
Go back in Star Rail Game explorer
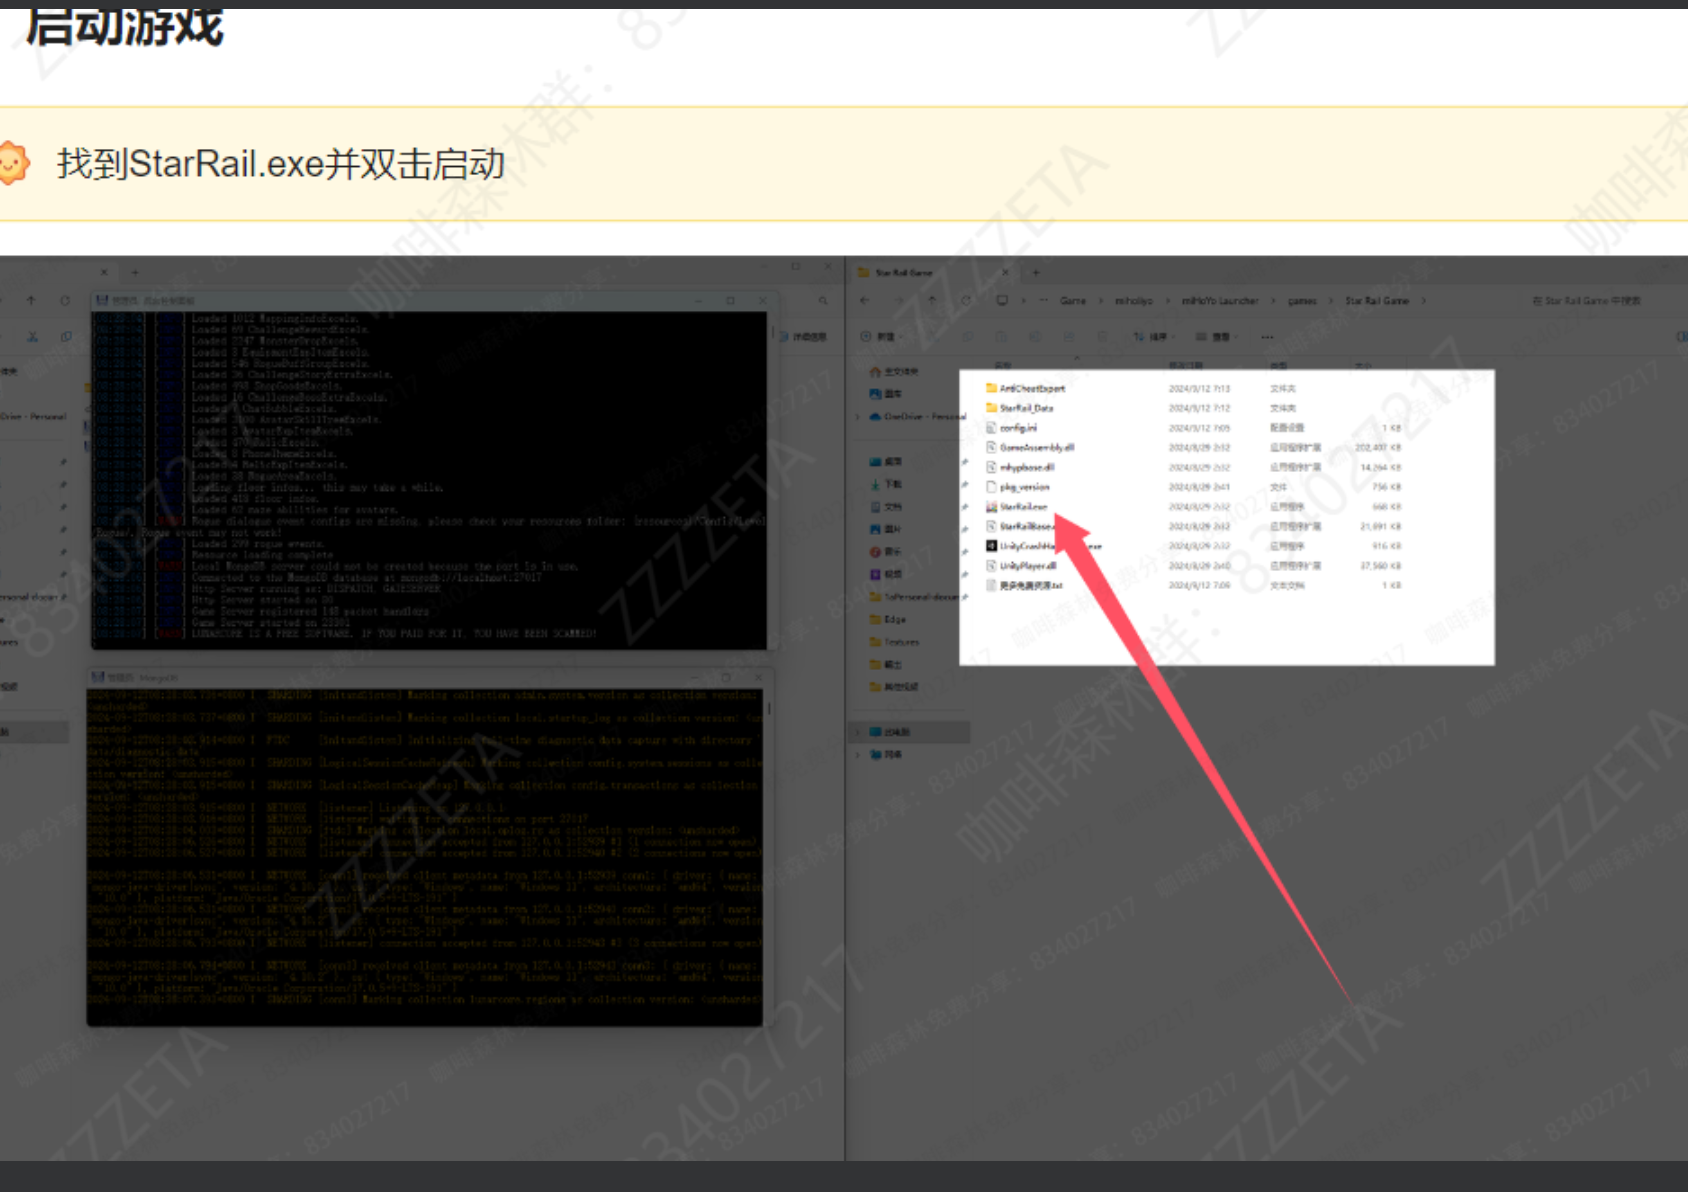865,300
